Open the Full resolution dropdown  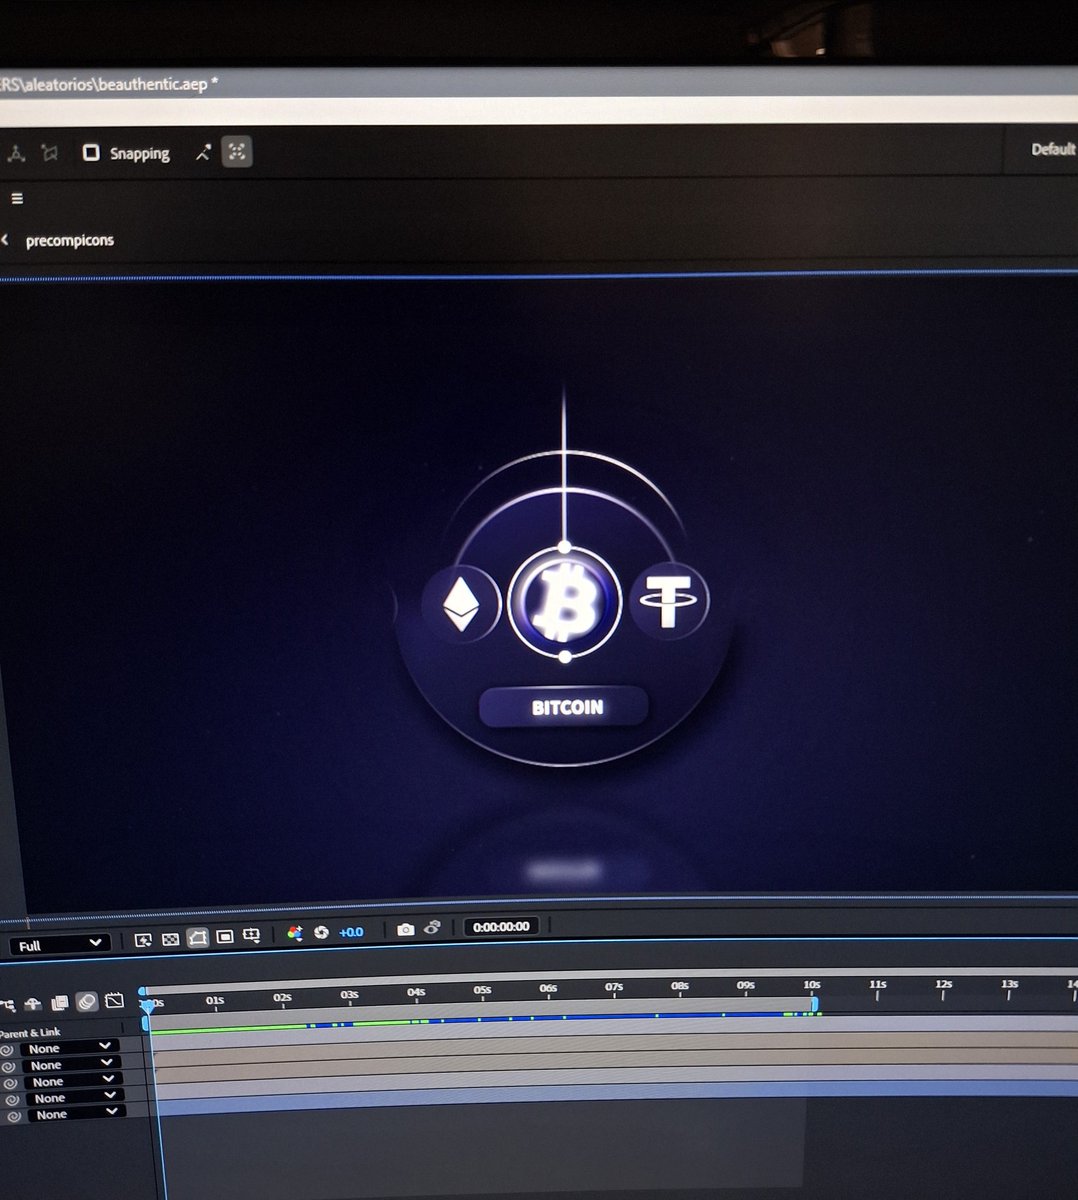point(60,945)
